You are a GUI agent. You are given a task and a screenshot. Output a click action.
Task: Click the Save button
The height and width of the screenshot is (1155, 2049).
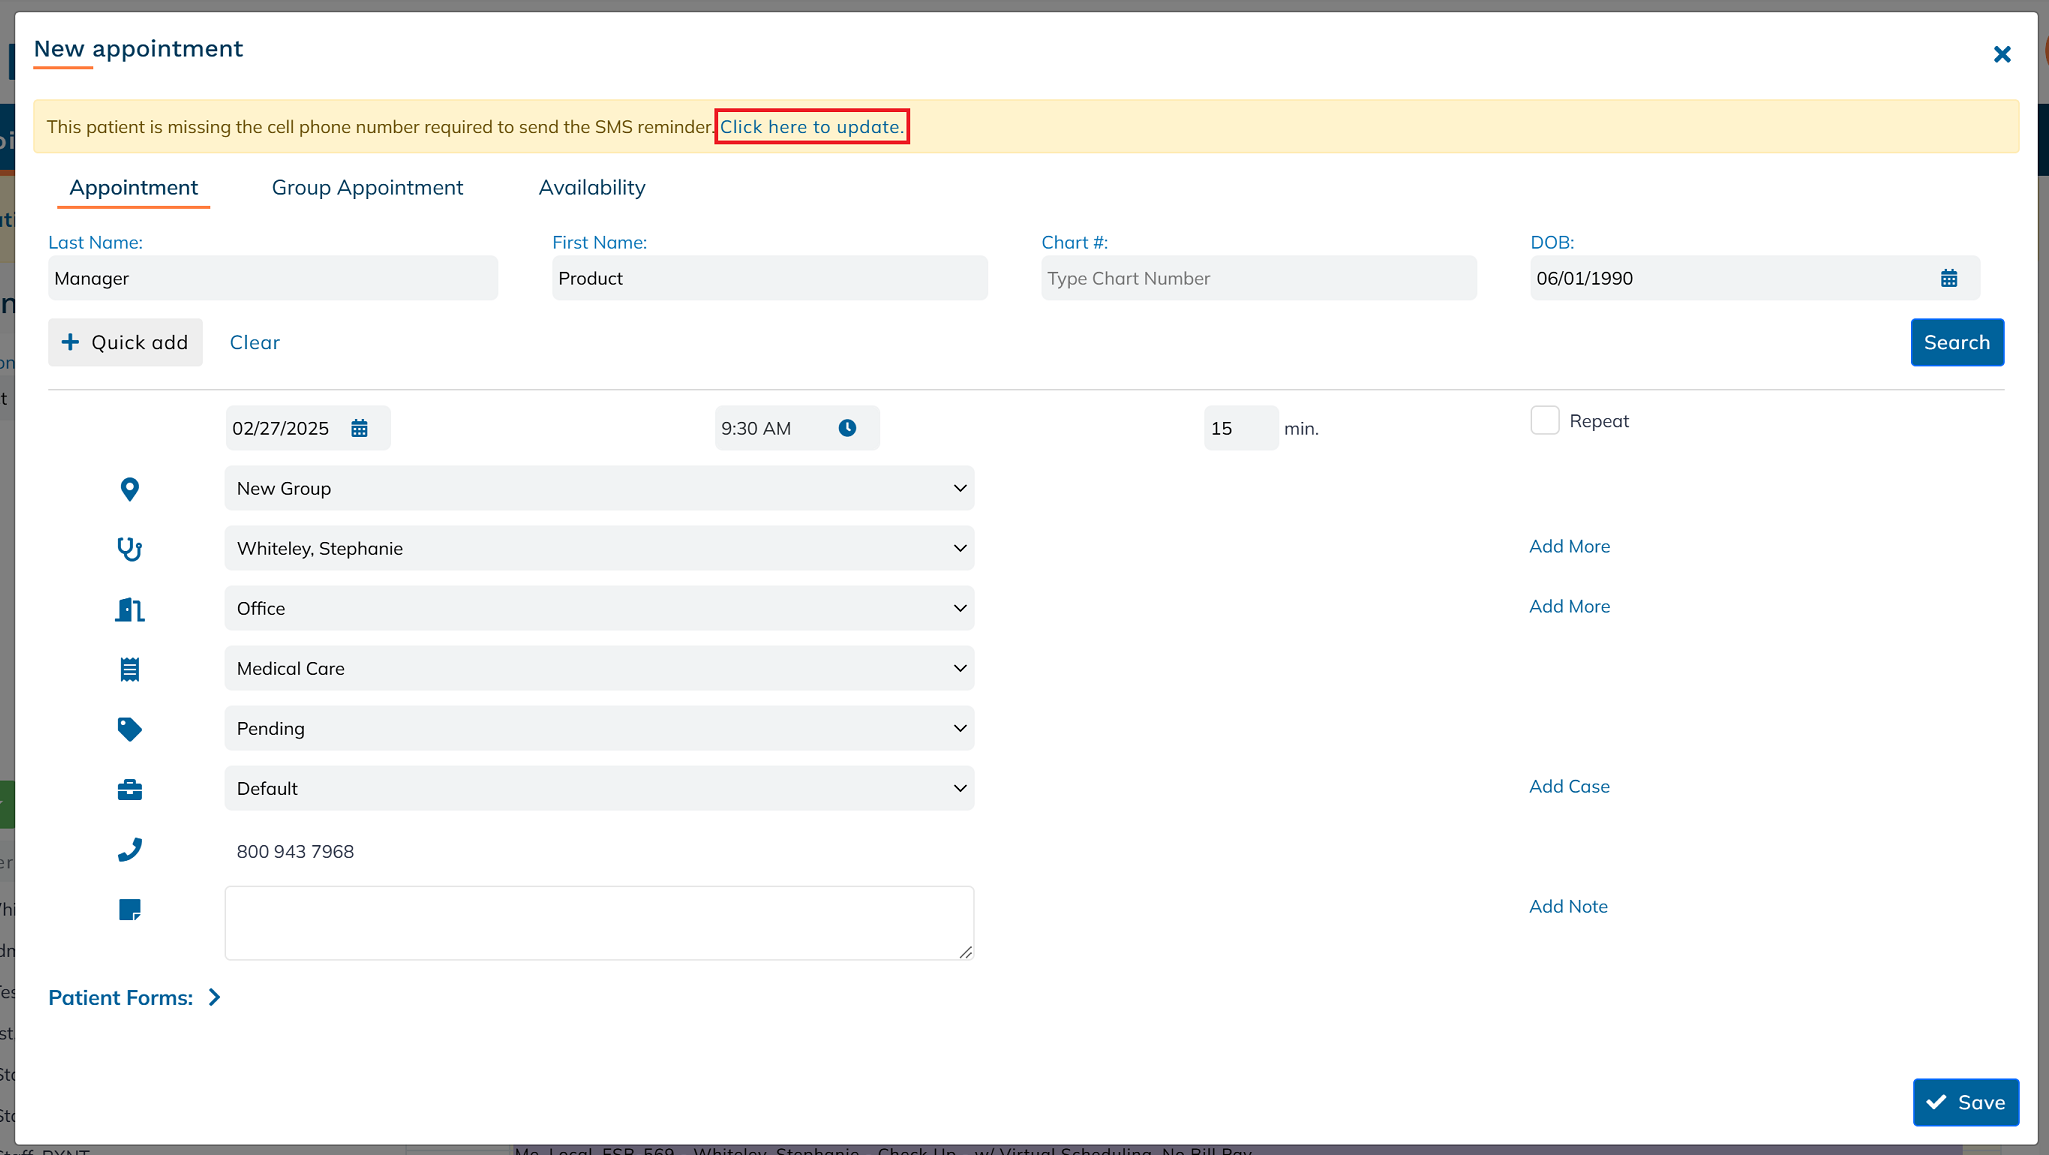[1966, 1102]
